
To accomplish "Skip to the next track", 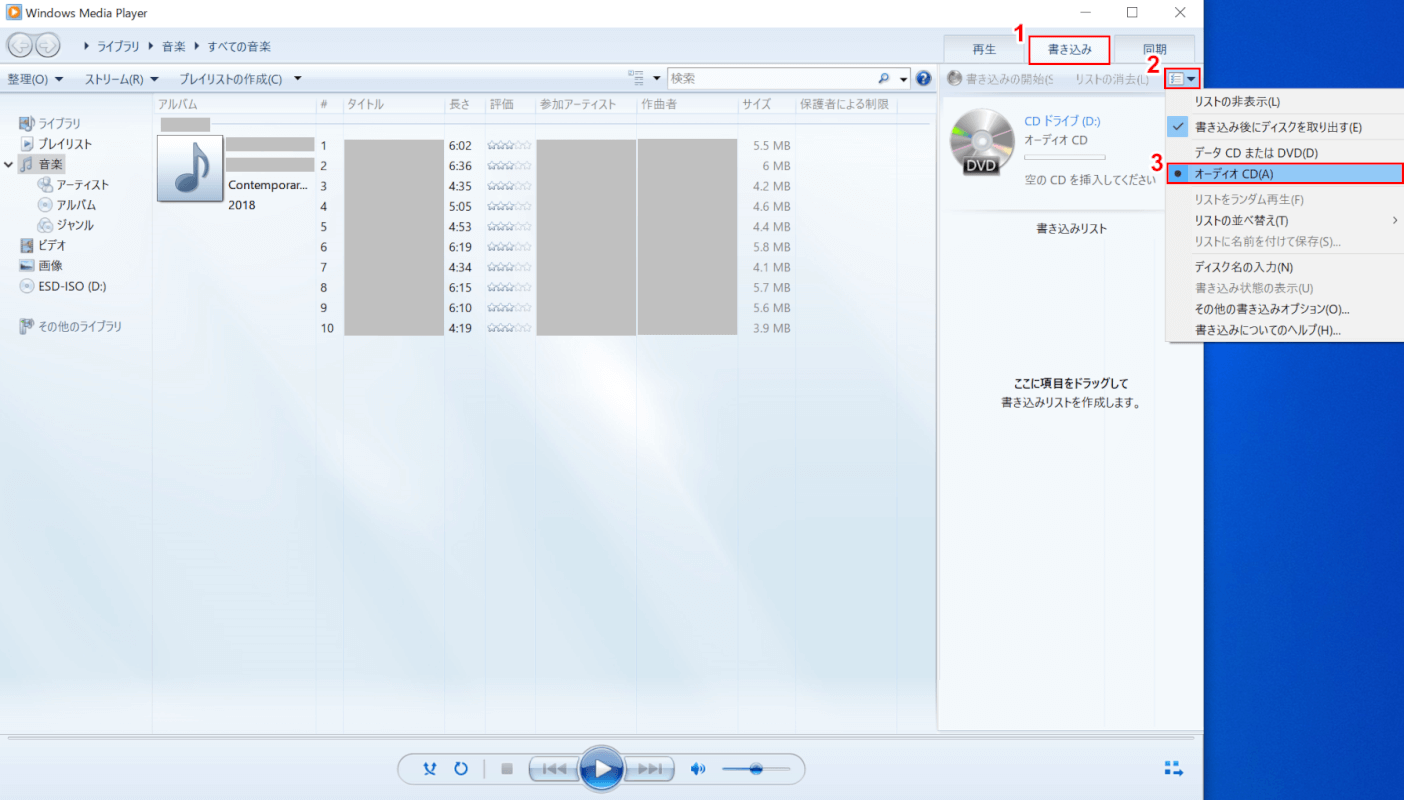I will point(649,769).
